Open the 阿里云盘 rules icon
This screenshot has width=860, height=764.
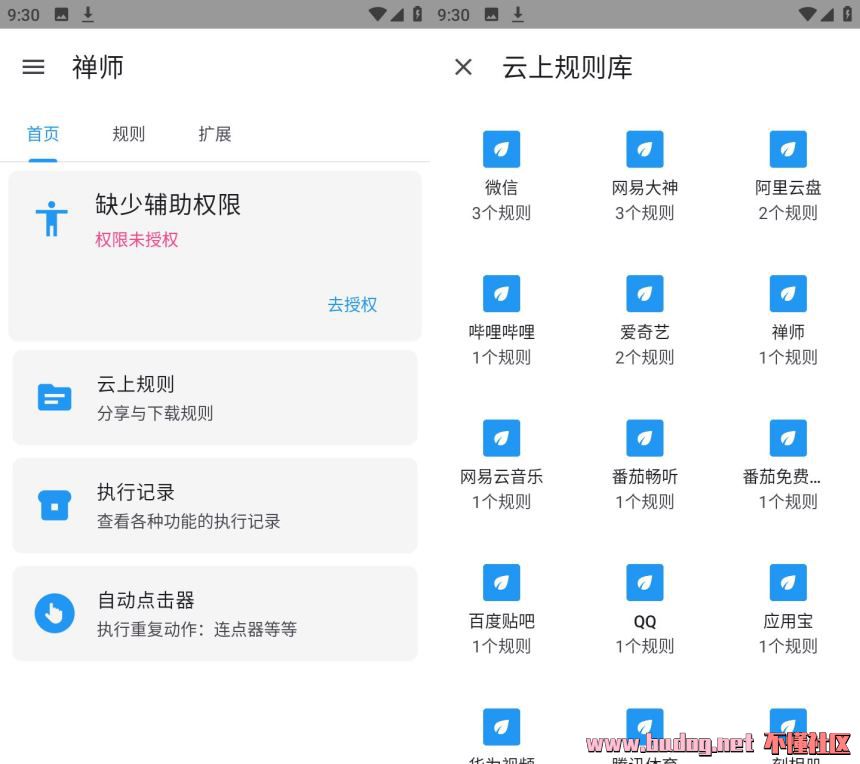[788, 150]
